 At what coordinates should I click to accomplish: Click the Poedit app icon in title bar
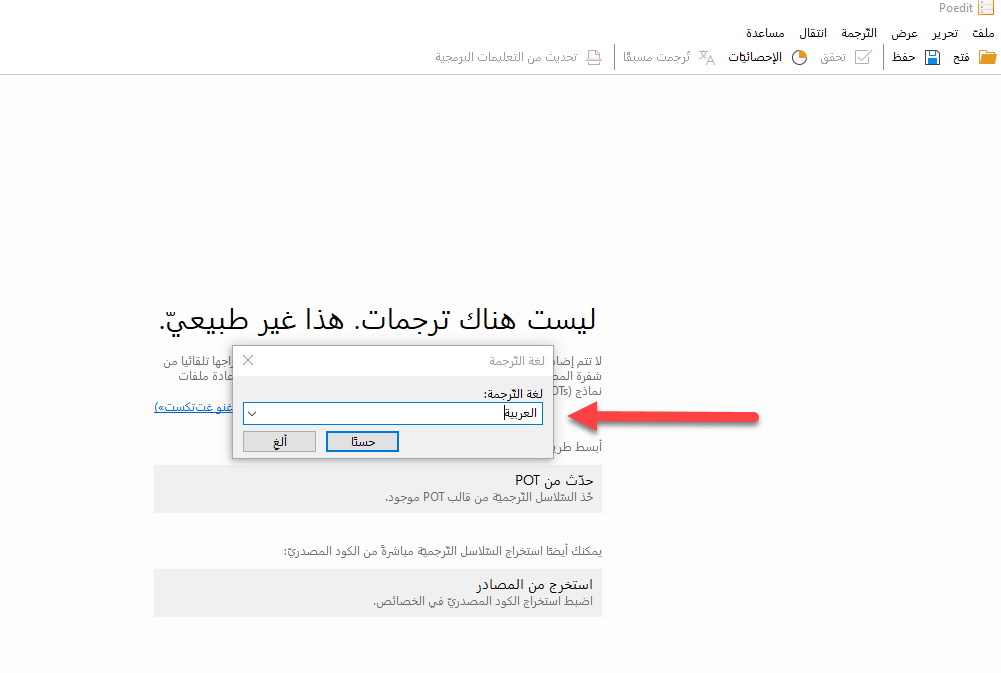(x=986, y=8)
